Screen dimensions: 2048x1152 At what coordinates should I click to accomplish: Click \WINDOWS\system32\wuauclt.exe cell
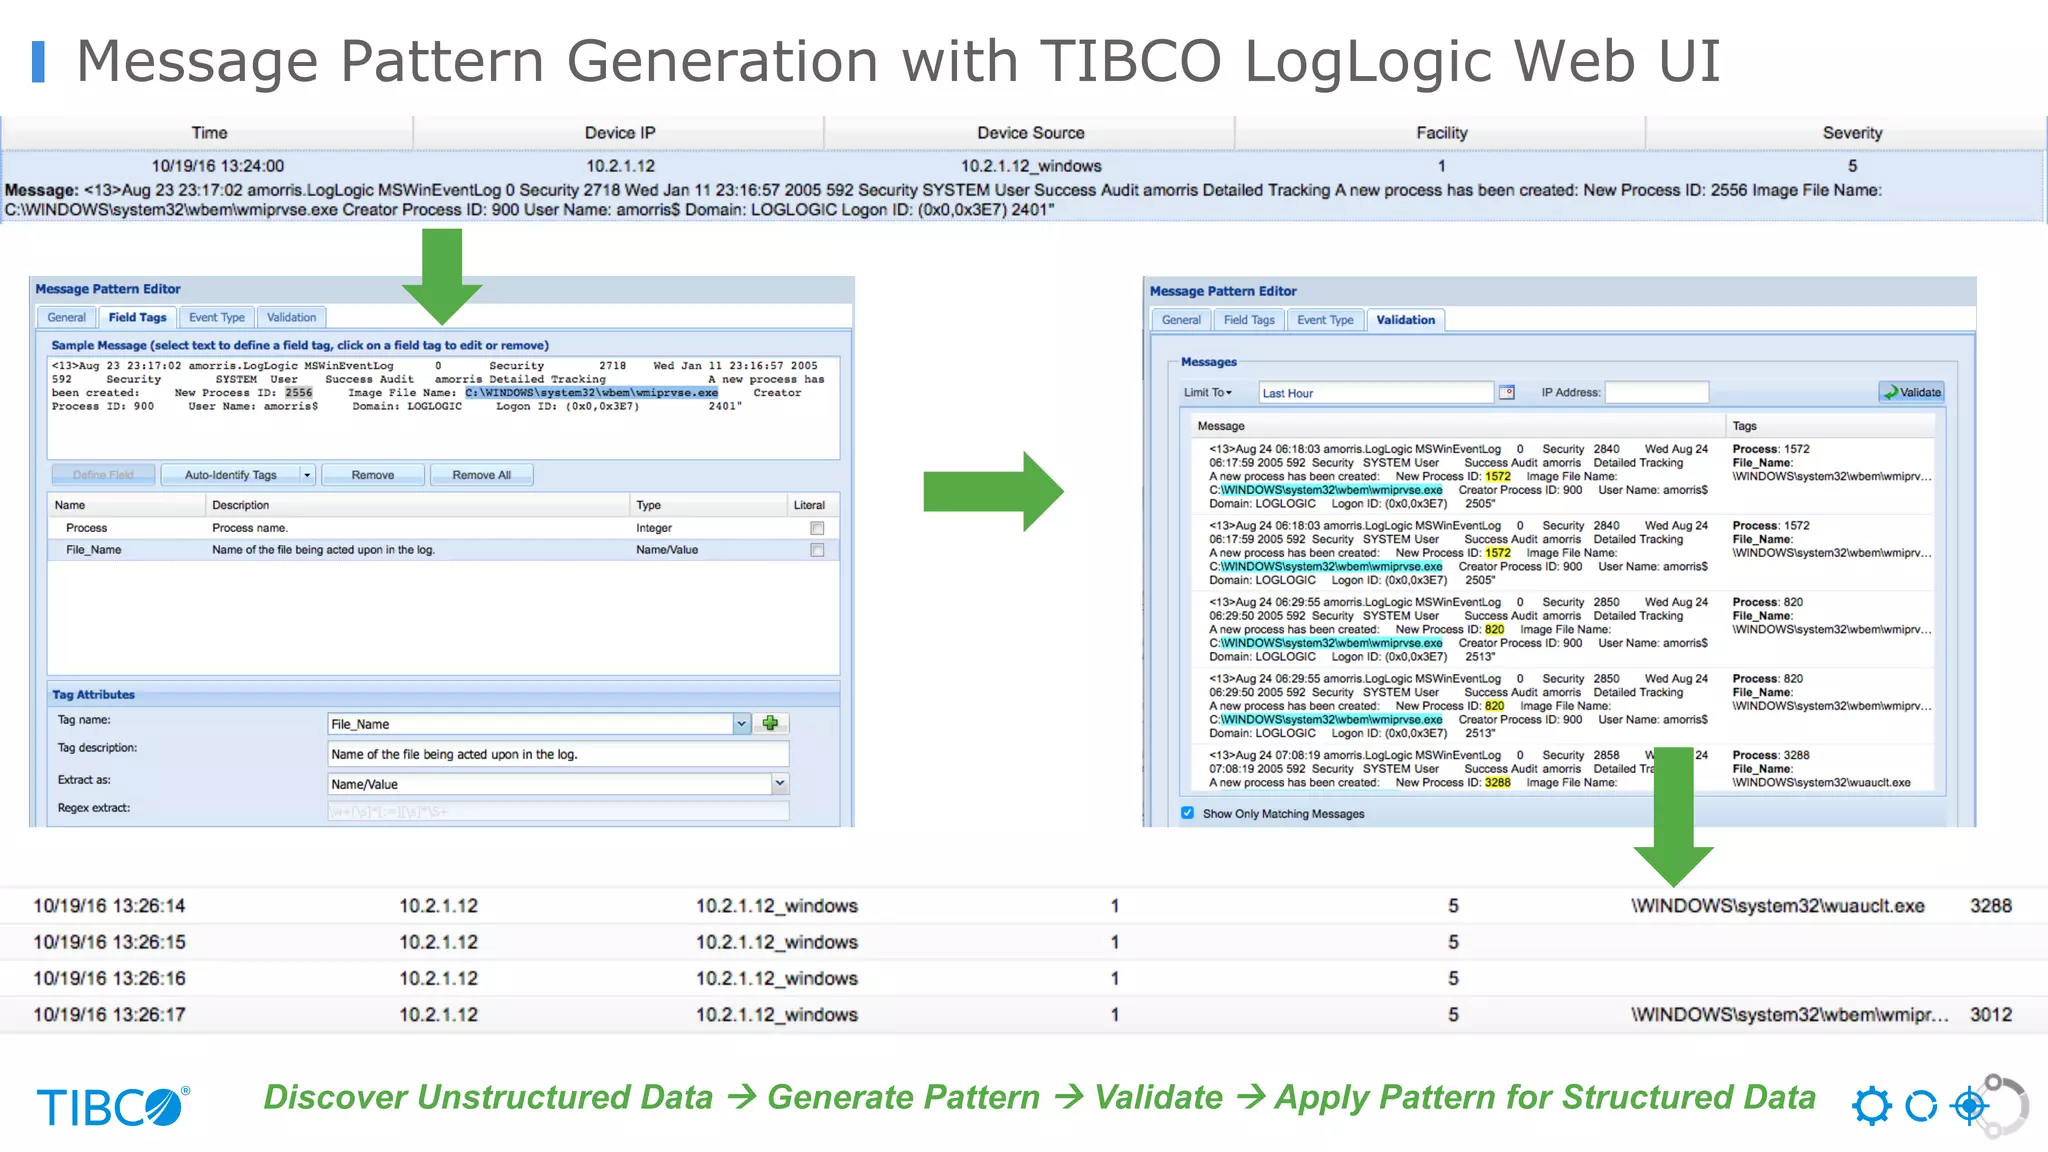point(1777,906)
